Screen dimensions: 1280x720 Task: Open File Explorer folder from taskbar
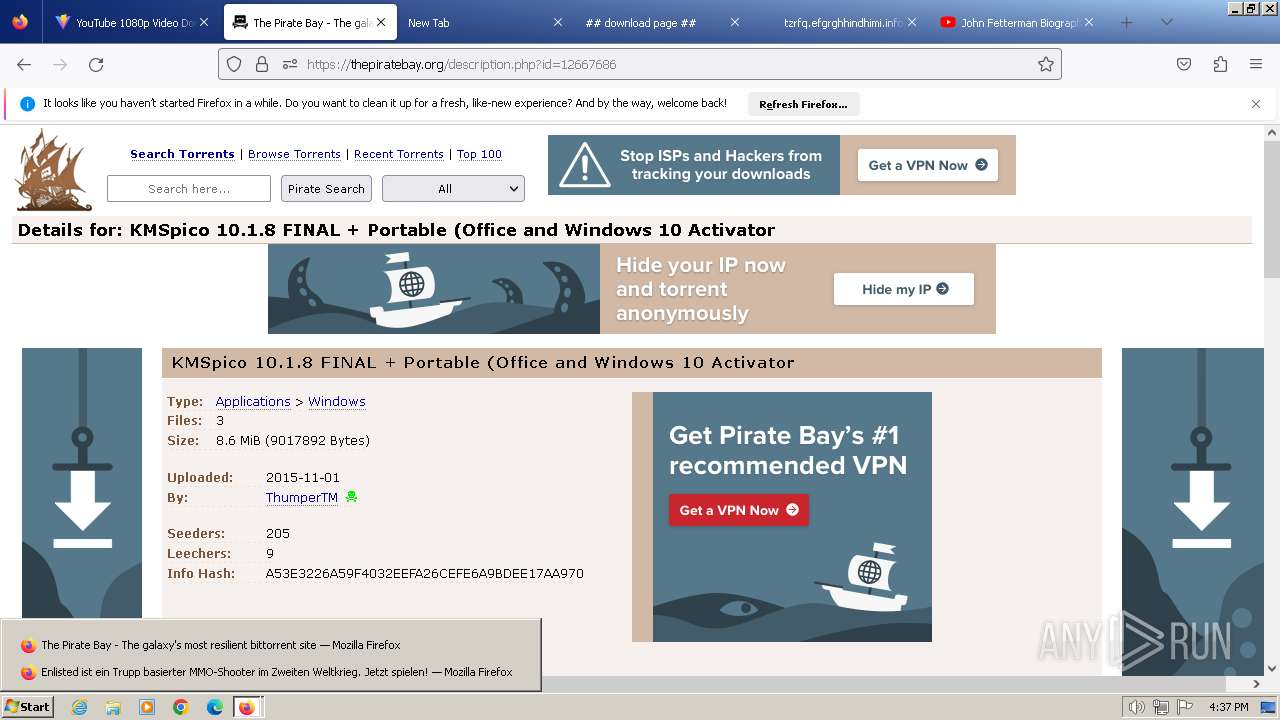pos(113,707)
